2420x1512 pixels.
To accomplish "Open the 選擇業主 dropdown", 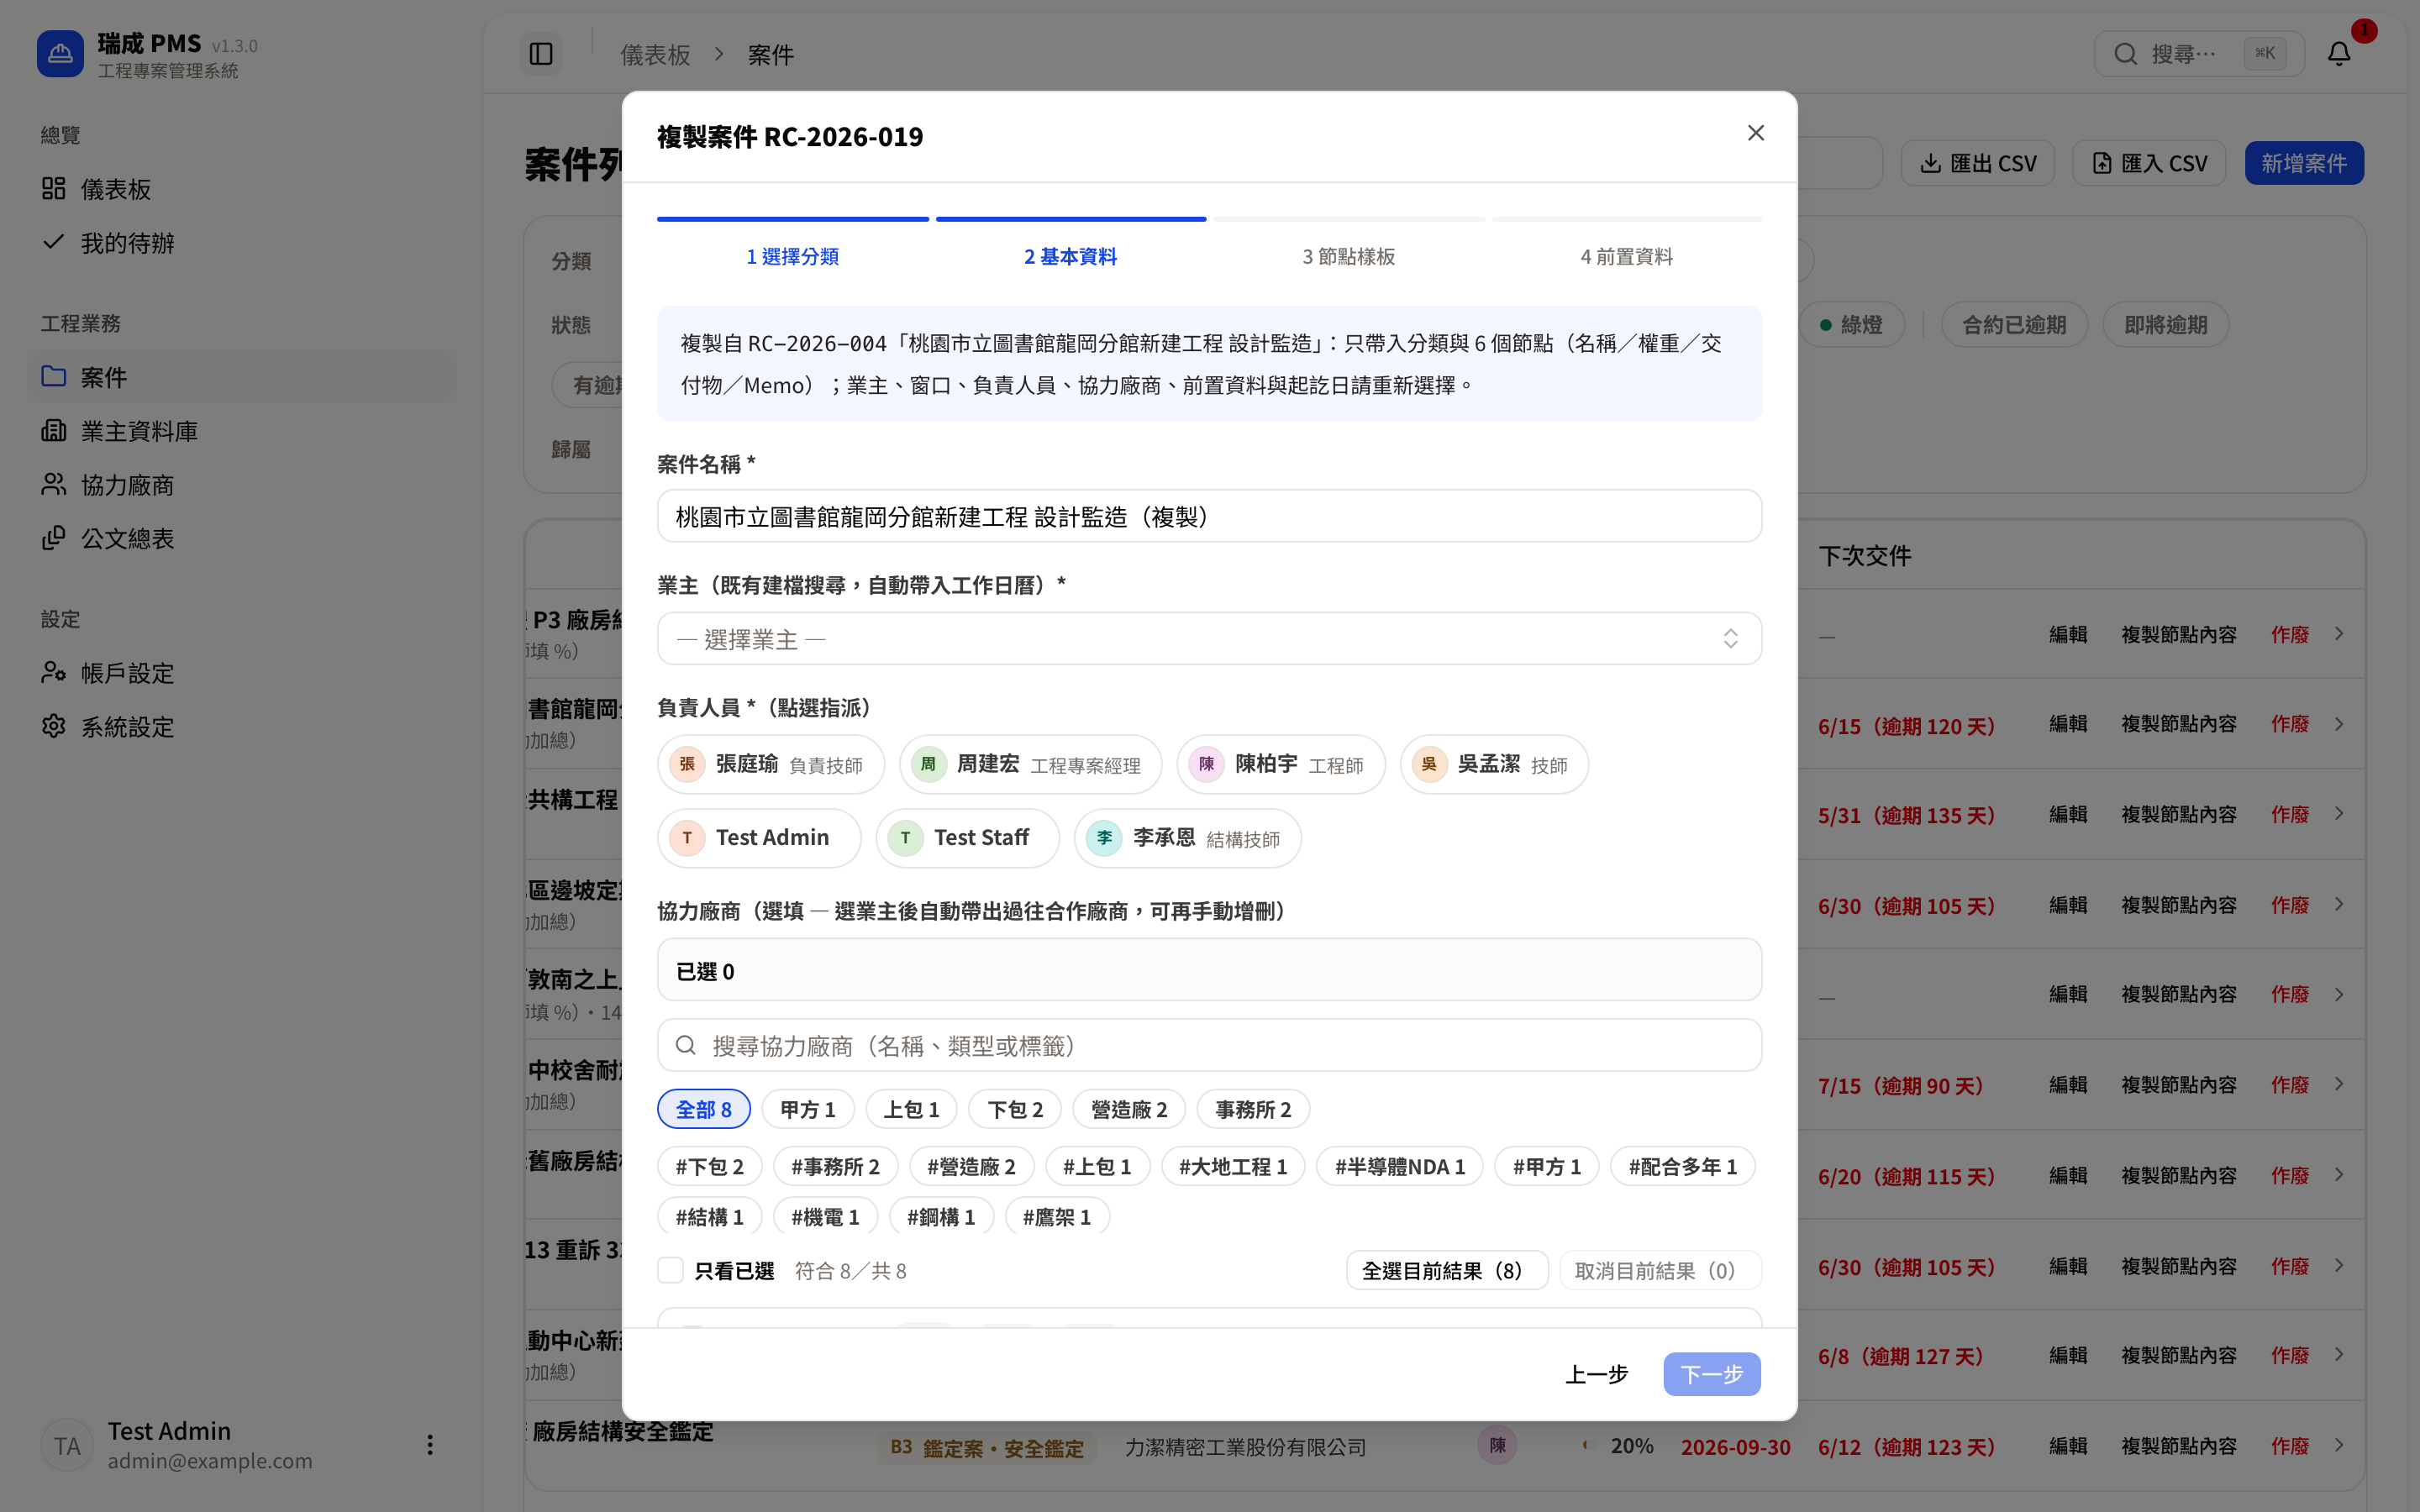I will [x=1209, y=639].
